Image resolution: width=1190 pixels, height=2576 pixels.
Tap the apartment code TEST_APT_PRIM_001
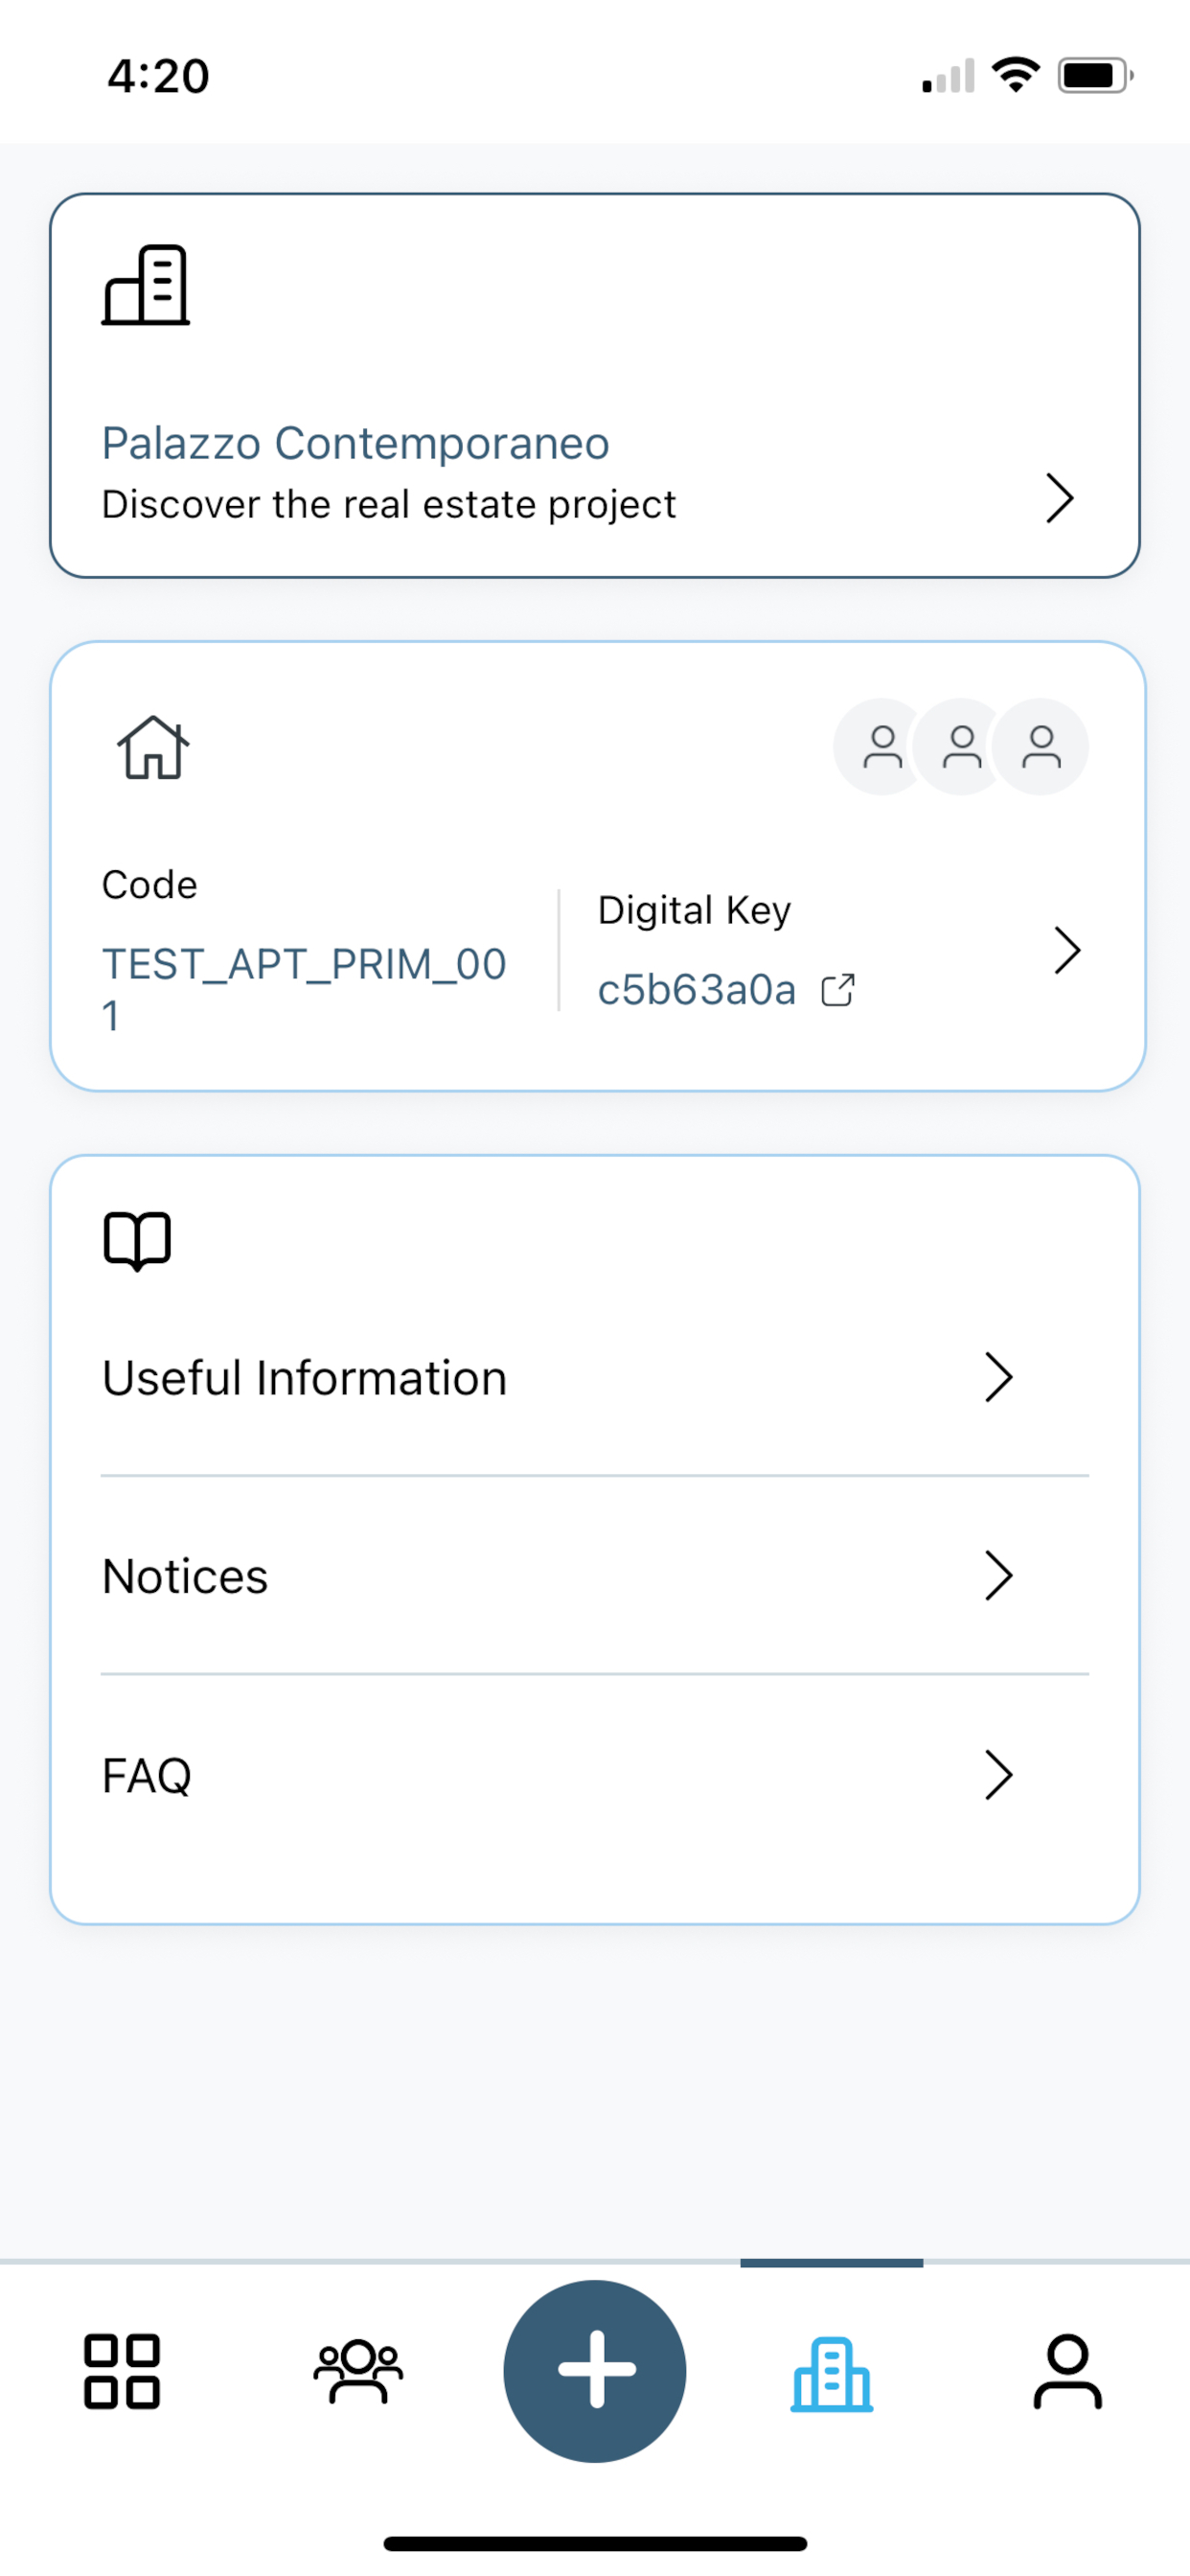(x=304, y=990)
